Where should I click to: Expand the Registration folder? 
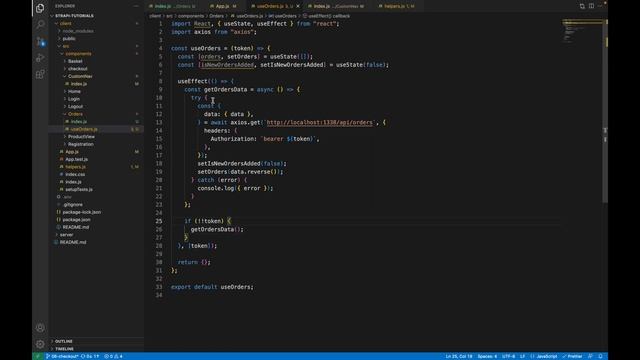click(x=80, y=144)
